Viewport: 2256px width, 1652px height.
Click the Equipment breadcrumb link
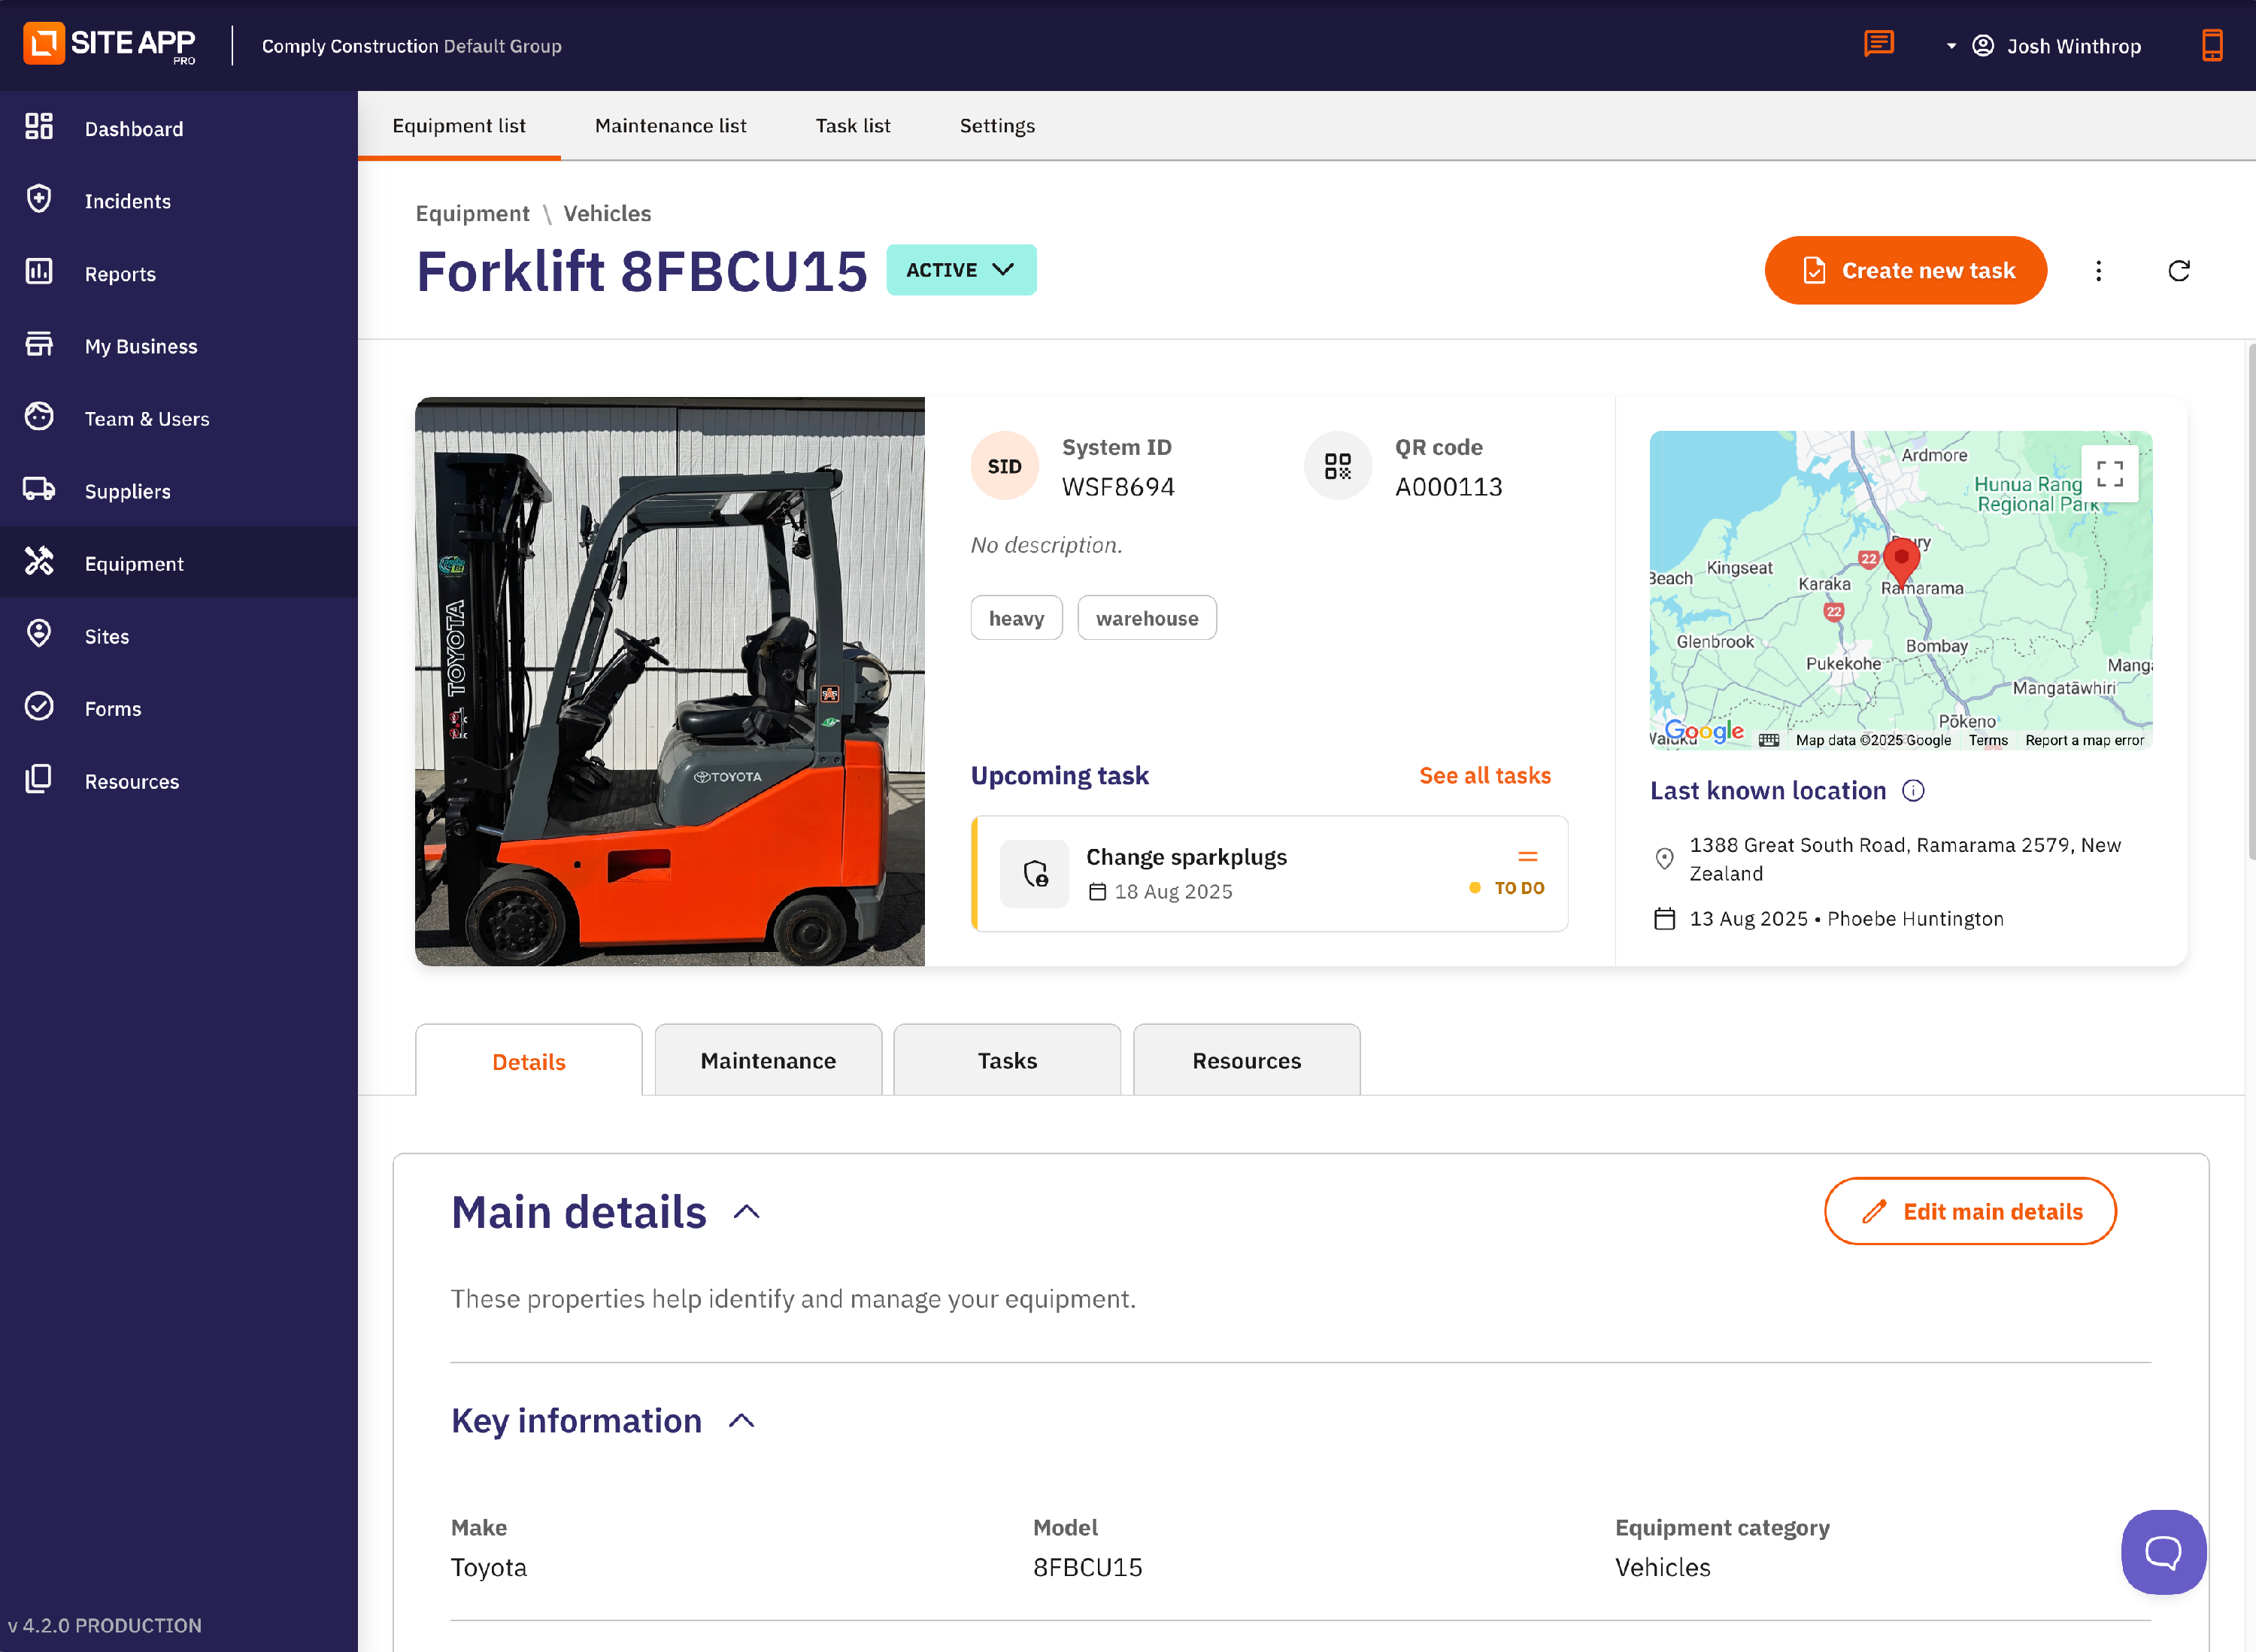pyautogui.click(x=472, y=213)
